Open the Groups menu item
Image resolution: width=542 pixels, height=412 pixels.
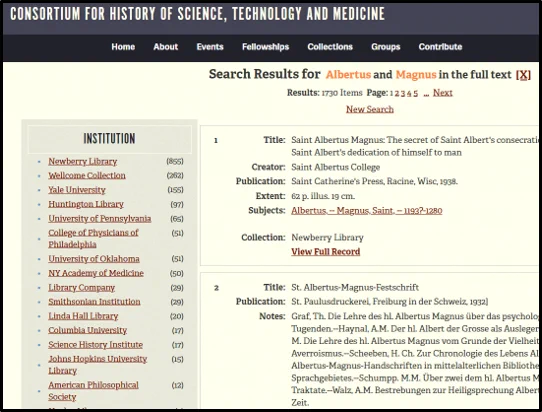386,47
